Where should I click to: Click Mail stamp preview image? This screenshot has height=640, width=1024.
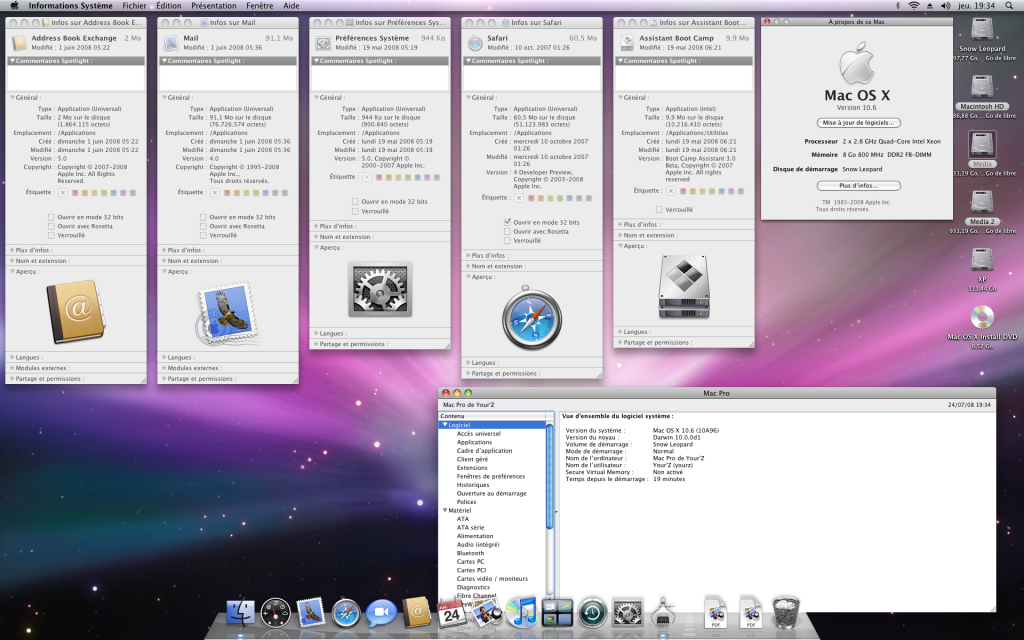(227, 313)
